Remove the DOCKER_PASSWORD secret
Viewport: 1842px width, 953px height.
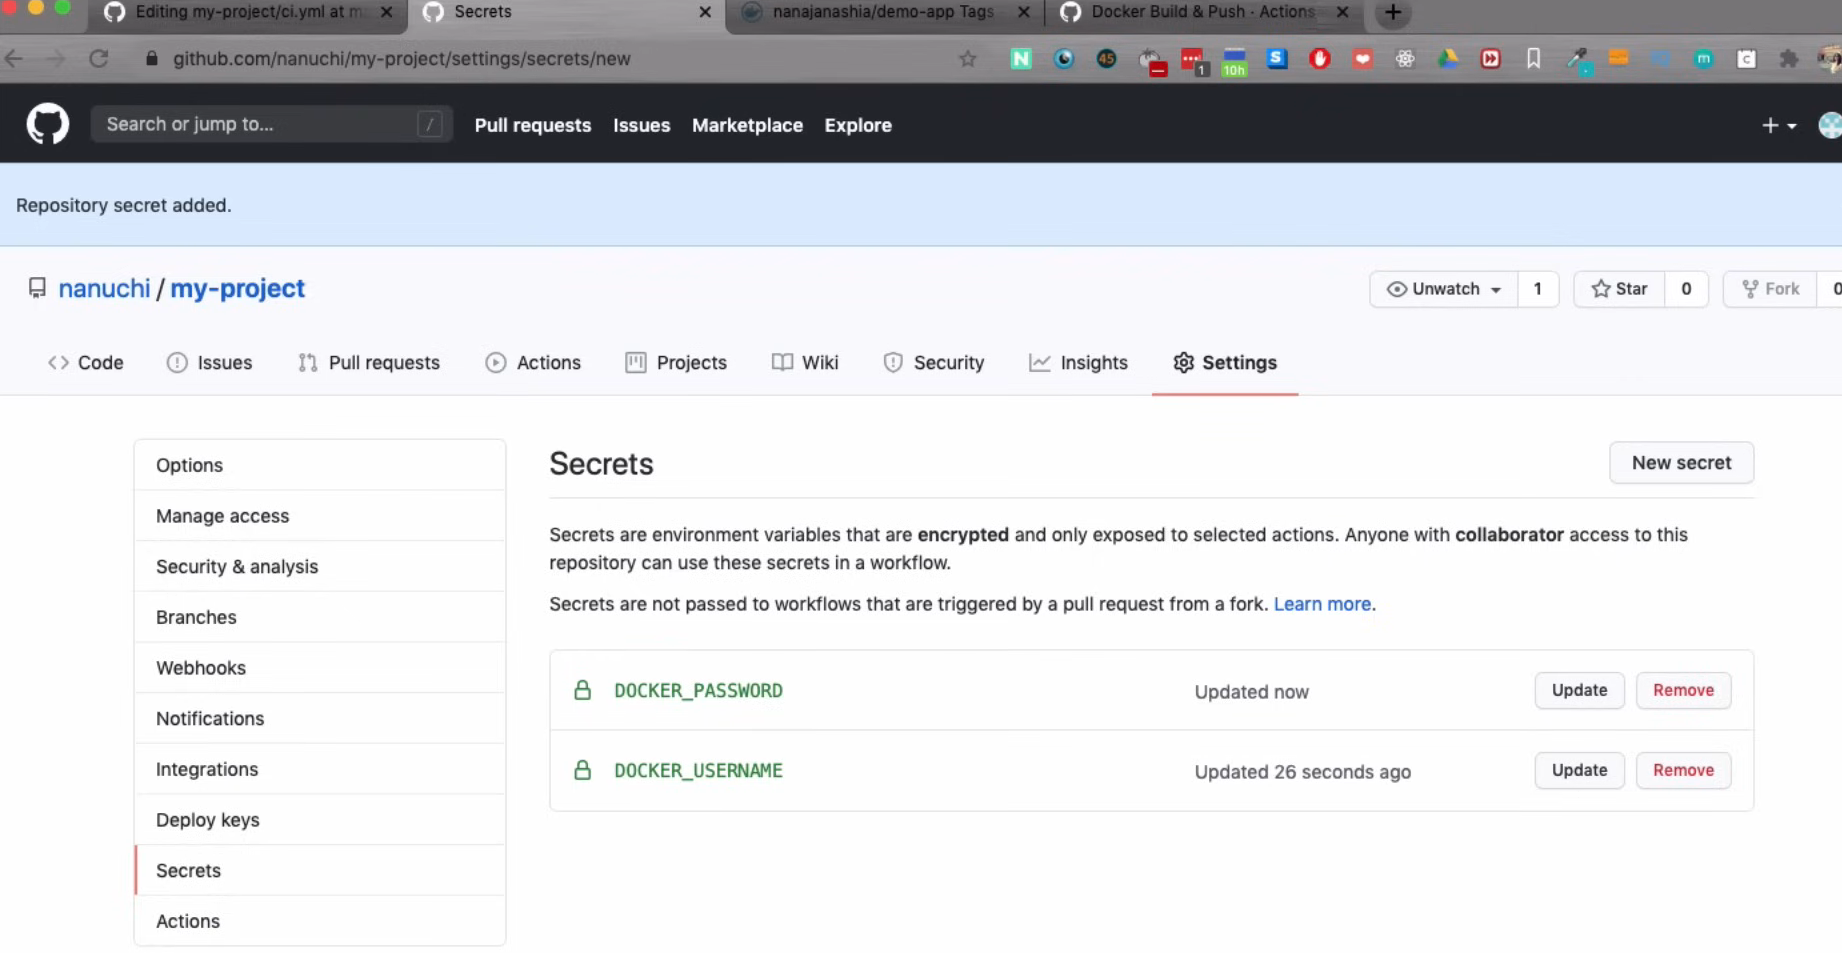pos(1683,691)
